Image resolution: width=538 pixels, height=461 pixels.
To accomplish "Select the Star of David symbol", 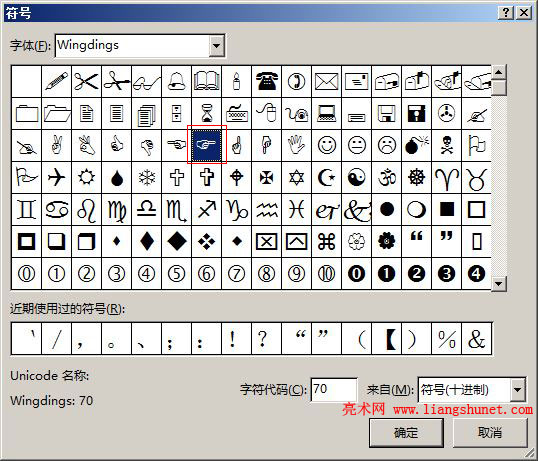I will 296,177.
